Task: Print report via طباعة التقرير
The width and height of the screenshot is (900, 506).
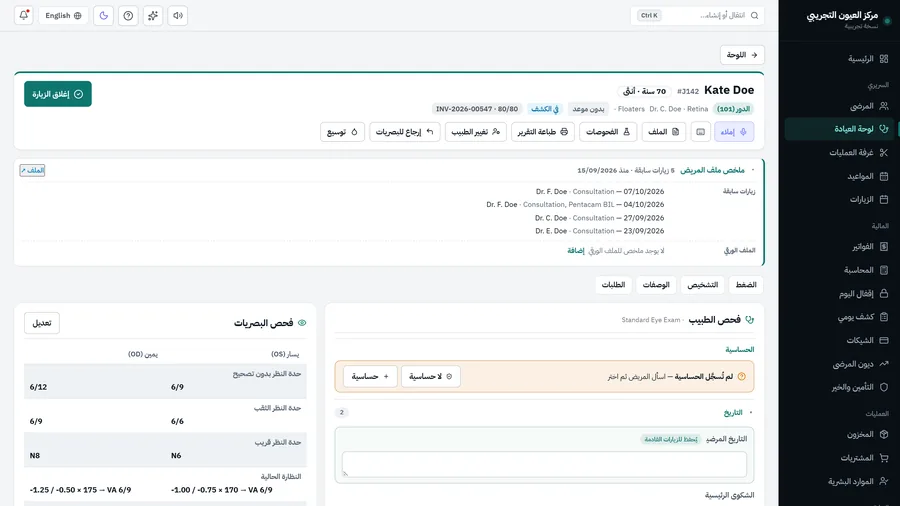Action: pyautogui.click(x=542, y=132)
